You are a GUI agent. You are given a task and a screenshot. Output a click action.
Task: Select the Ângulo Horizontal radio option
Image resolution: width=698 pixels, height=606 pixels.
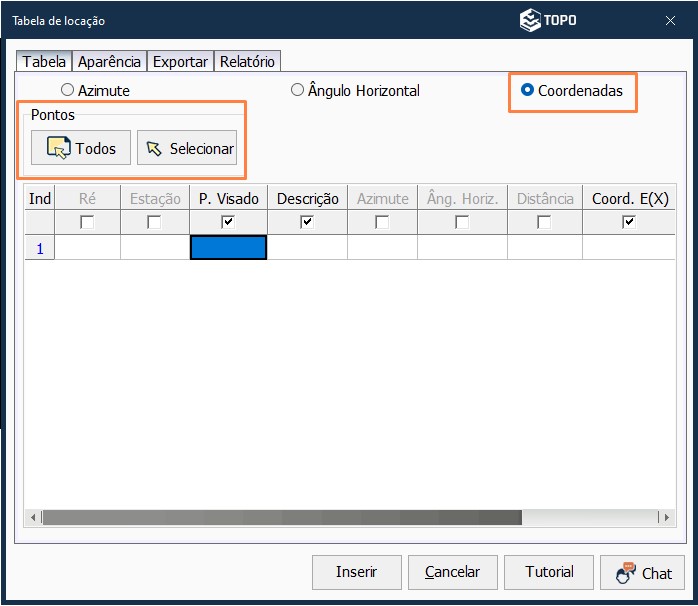point(297,89)
